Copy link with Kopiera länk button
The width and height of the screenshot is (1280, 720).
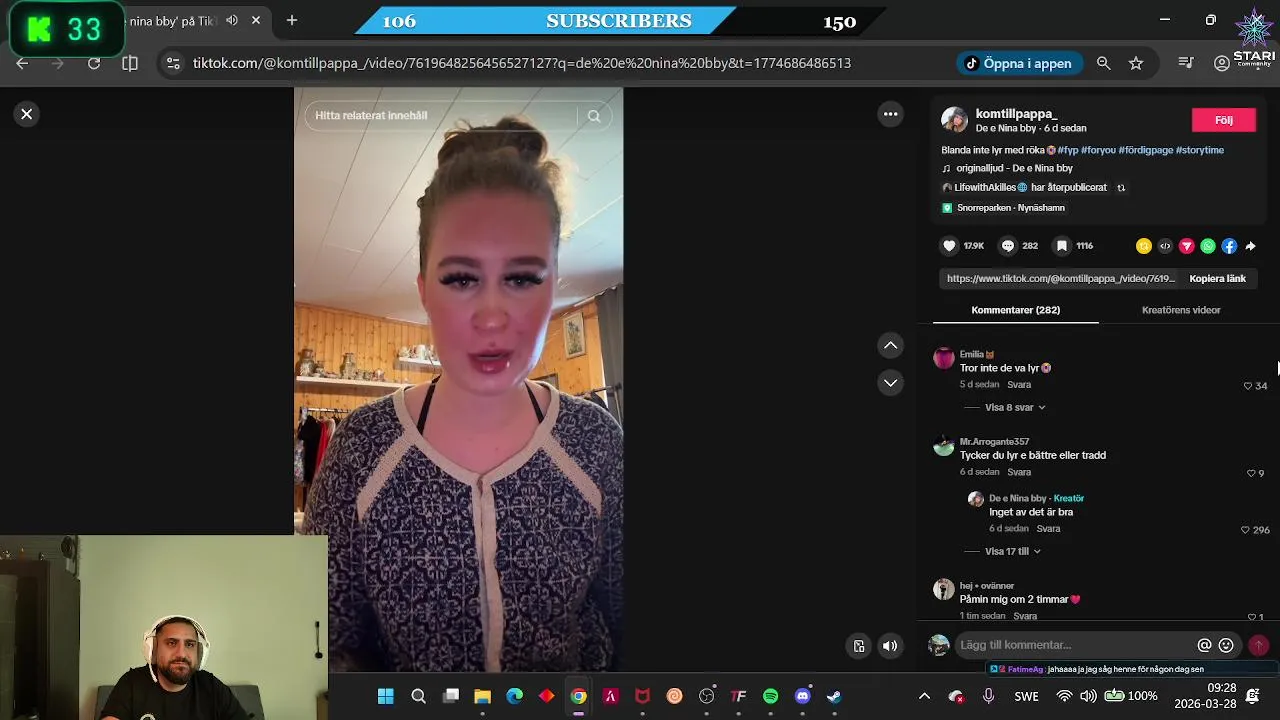click(1217, 279)
